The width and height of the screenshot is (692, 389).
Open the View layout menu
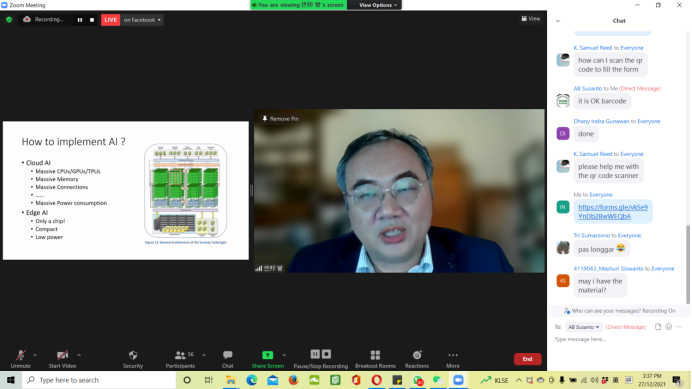(530, 19)
